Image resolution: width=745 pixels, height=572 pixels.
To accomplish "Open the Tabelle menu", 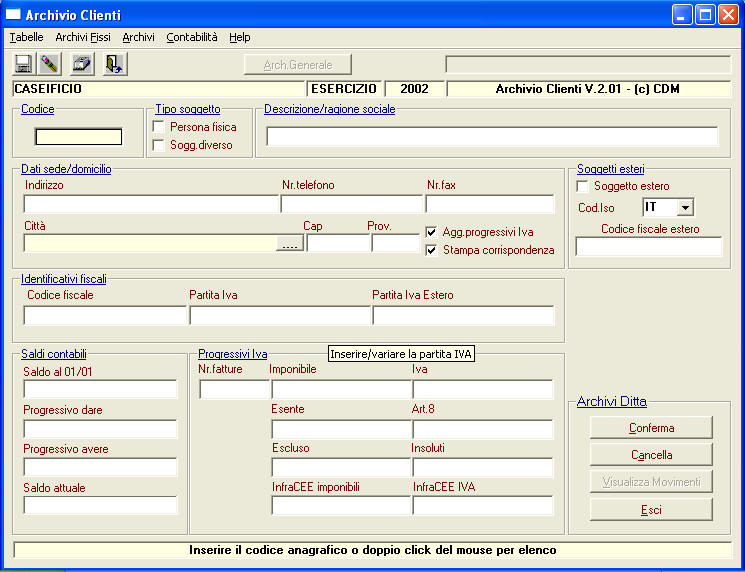I will 27,37.
